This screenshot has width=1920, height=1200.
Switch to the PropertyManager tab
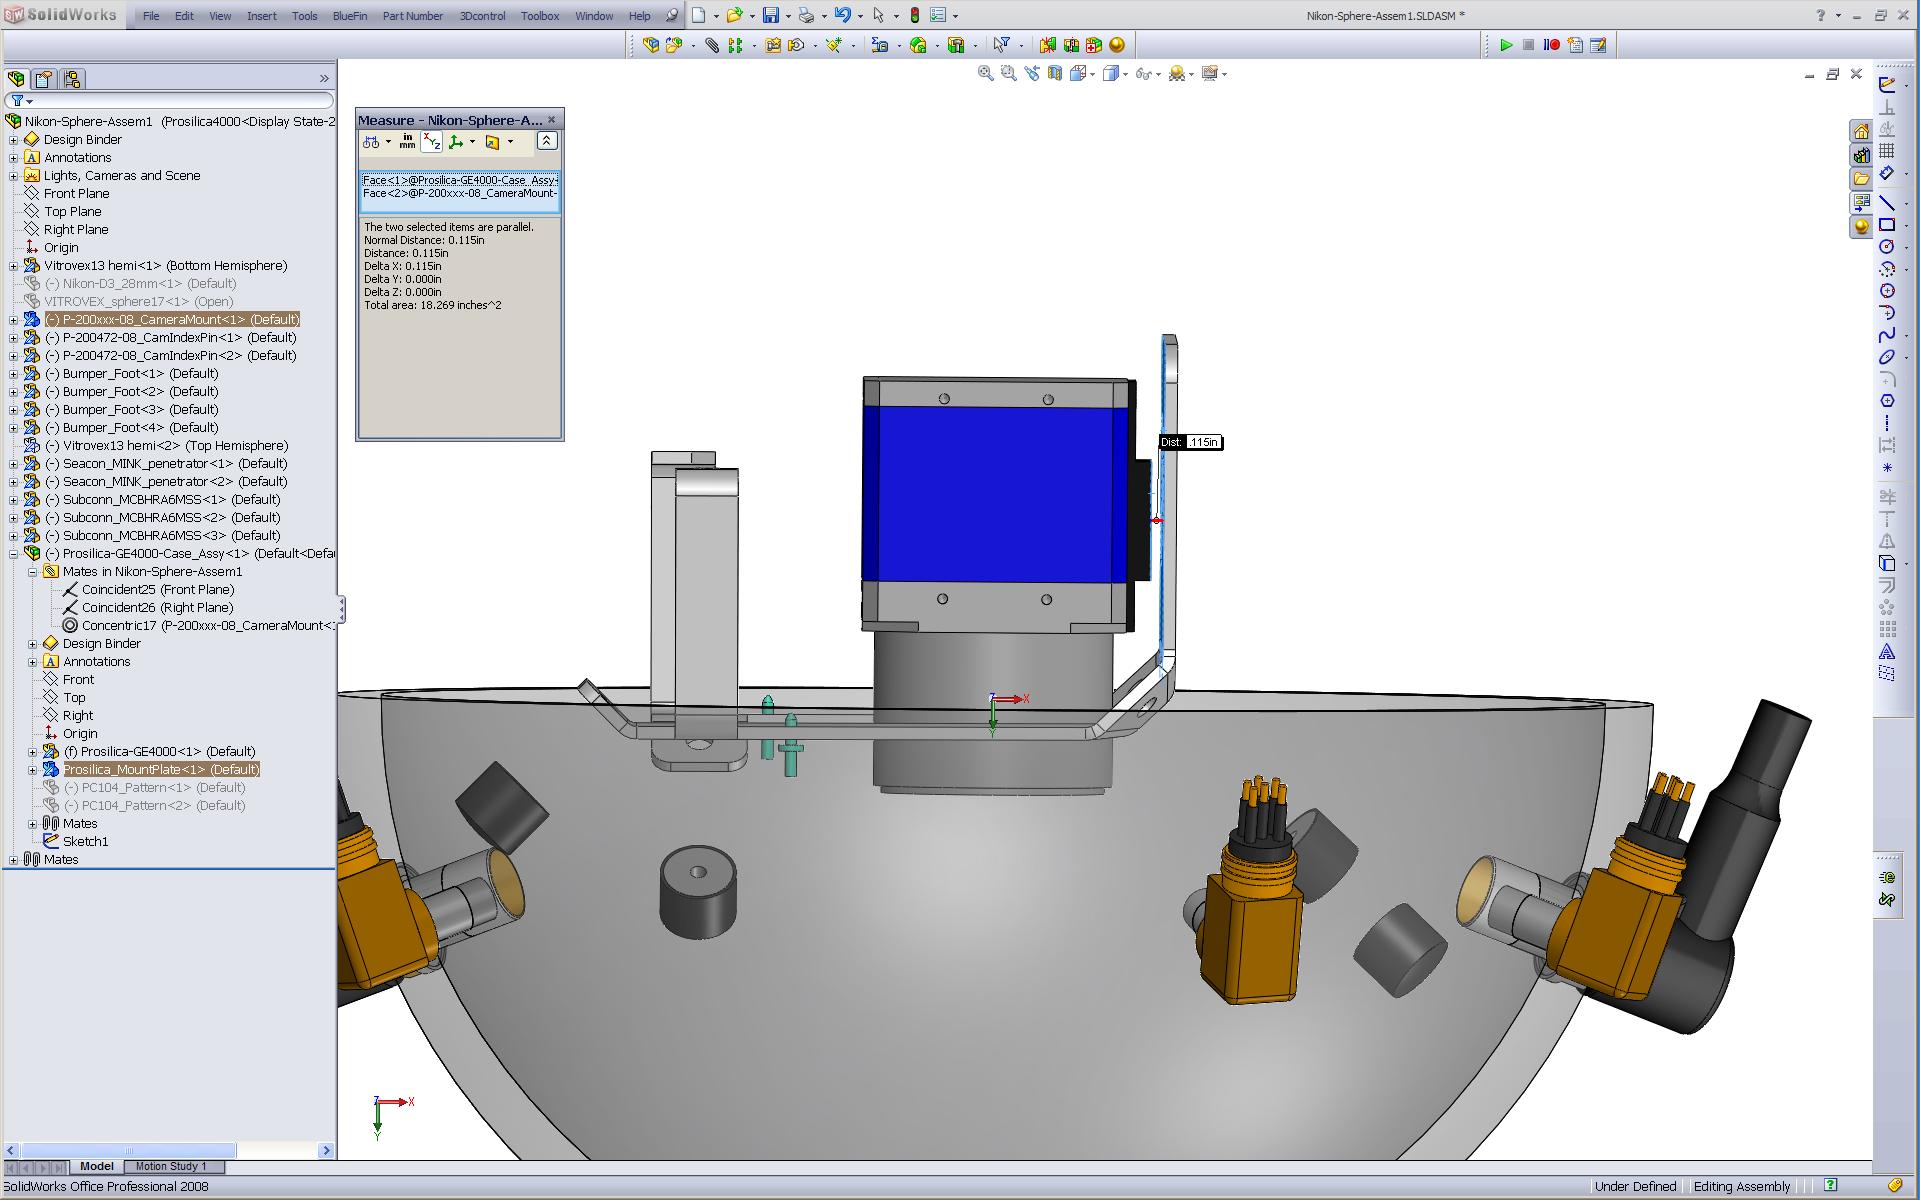coord(44,79)
